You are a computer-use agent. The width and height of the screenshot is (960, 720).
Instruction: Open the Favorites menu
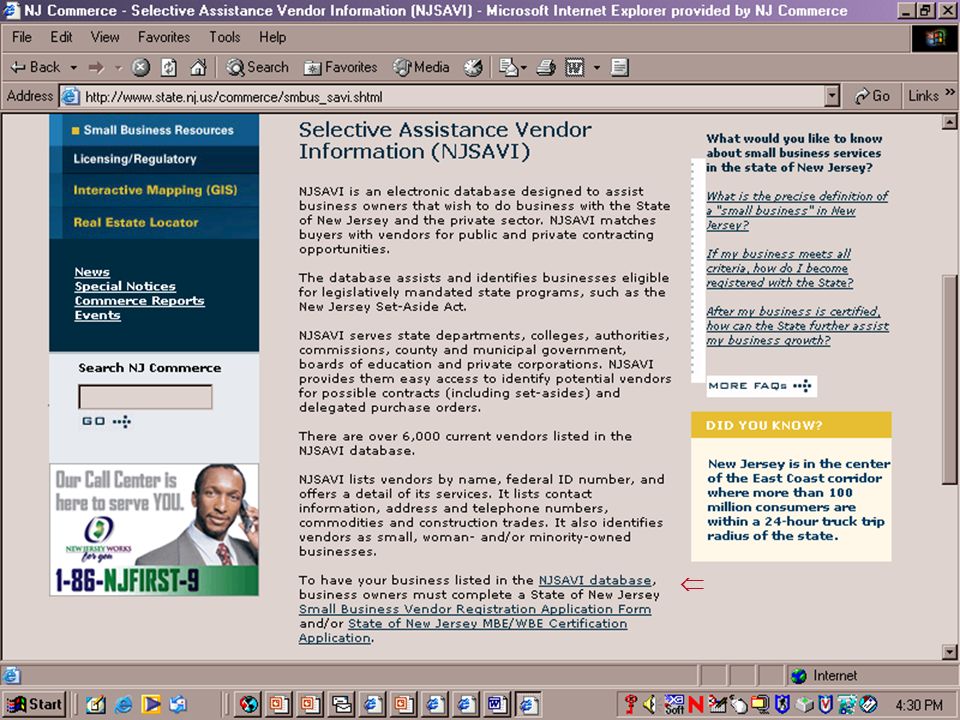(164, 37)
